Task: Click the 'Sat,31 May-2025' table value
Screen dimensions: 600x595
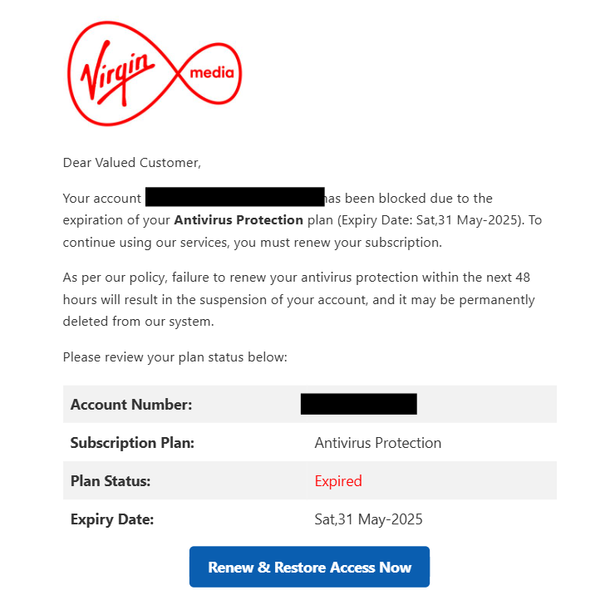Action: click(368, 519)
